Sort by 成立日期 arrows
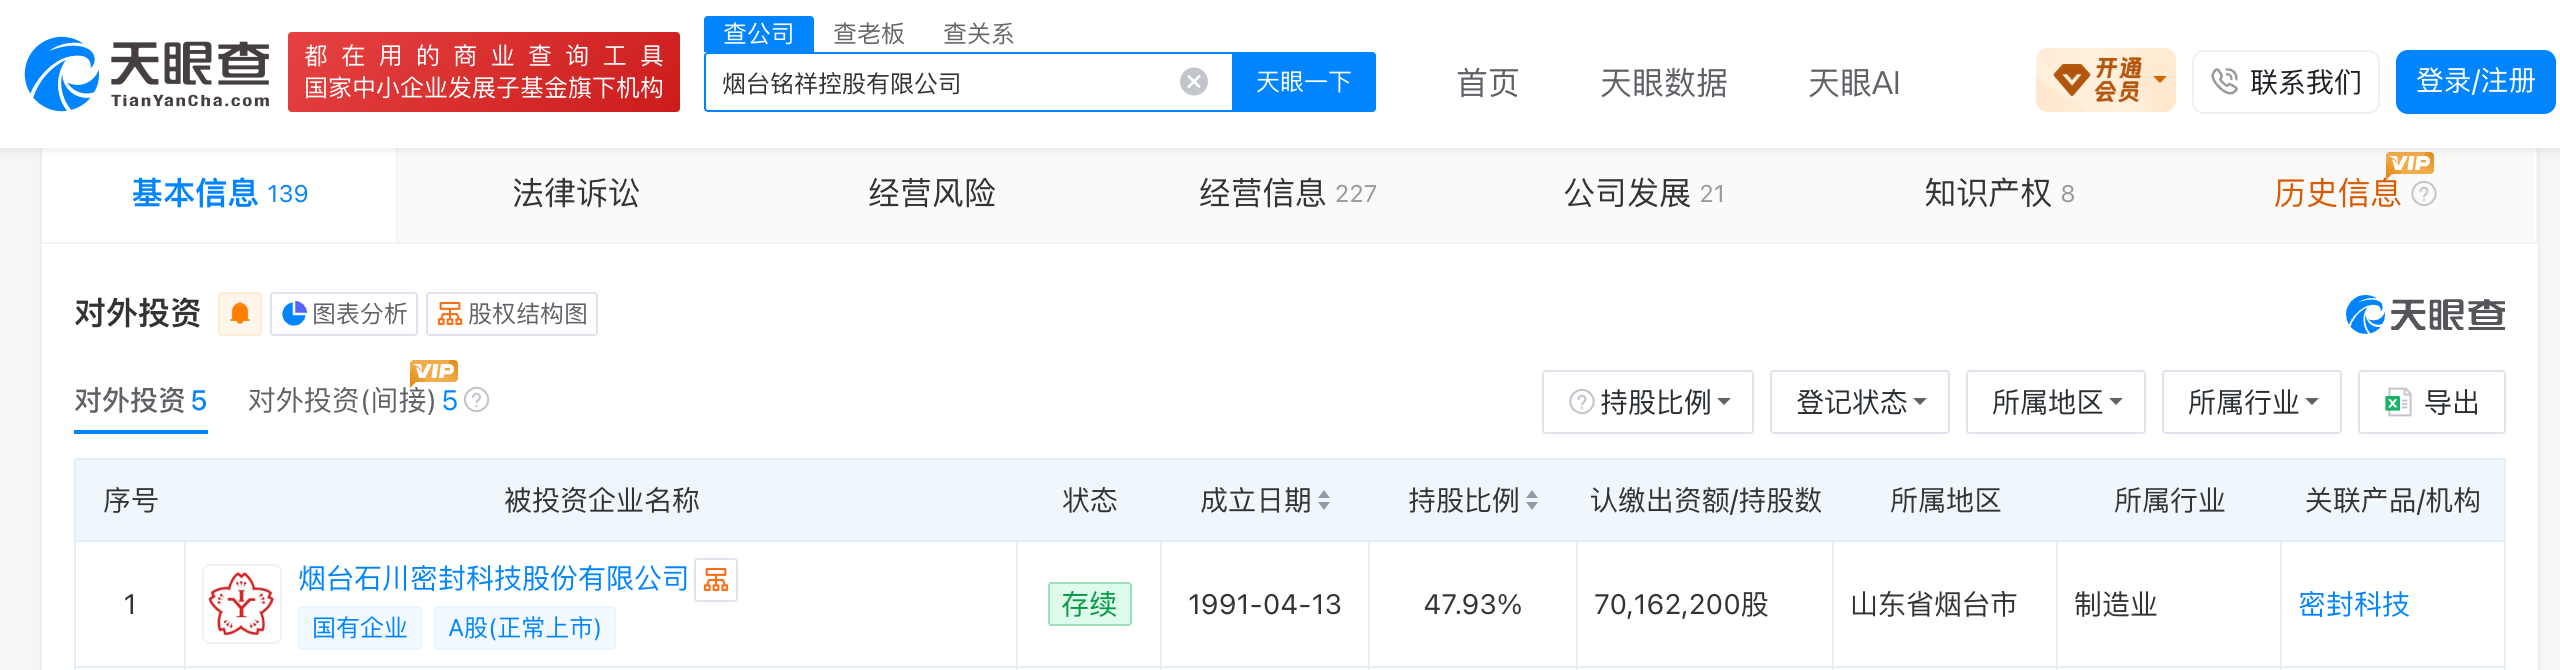 [x=1324, y=500]
